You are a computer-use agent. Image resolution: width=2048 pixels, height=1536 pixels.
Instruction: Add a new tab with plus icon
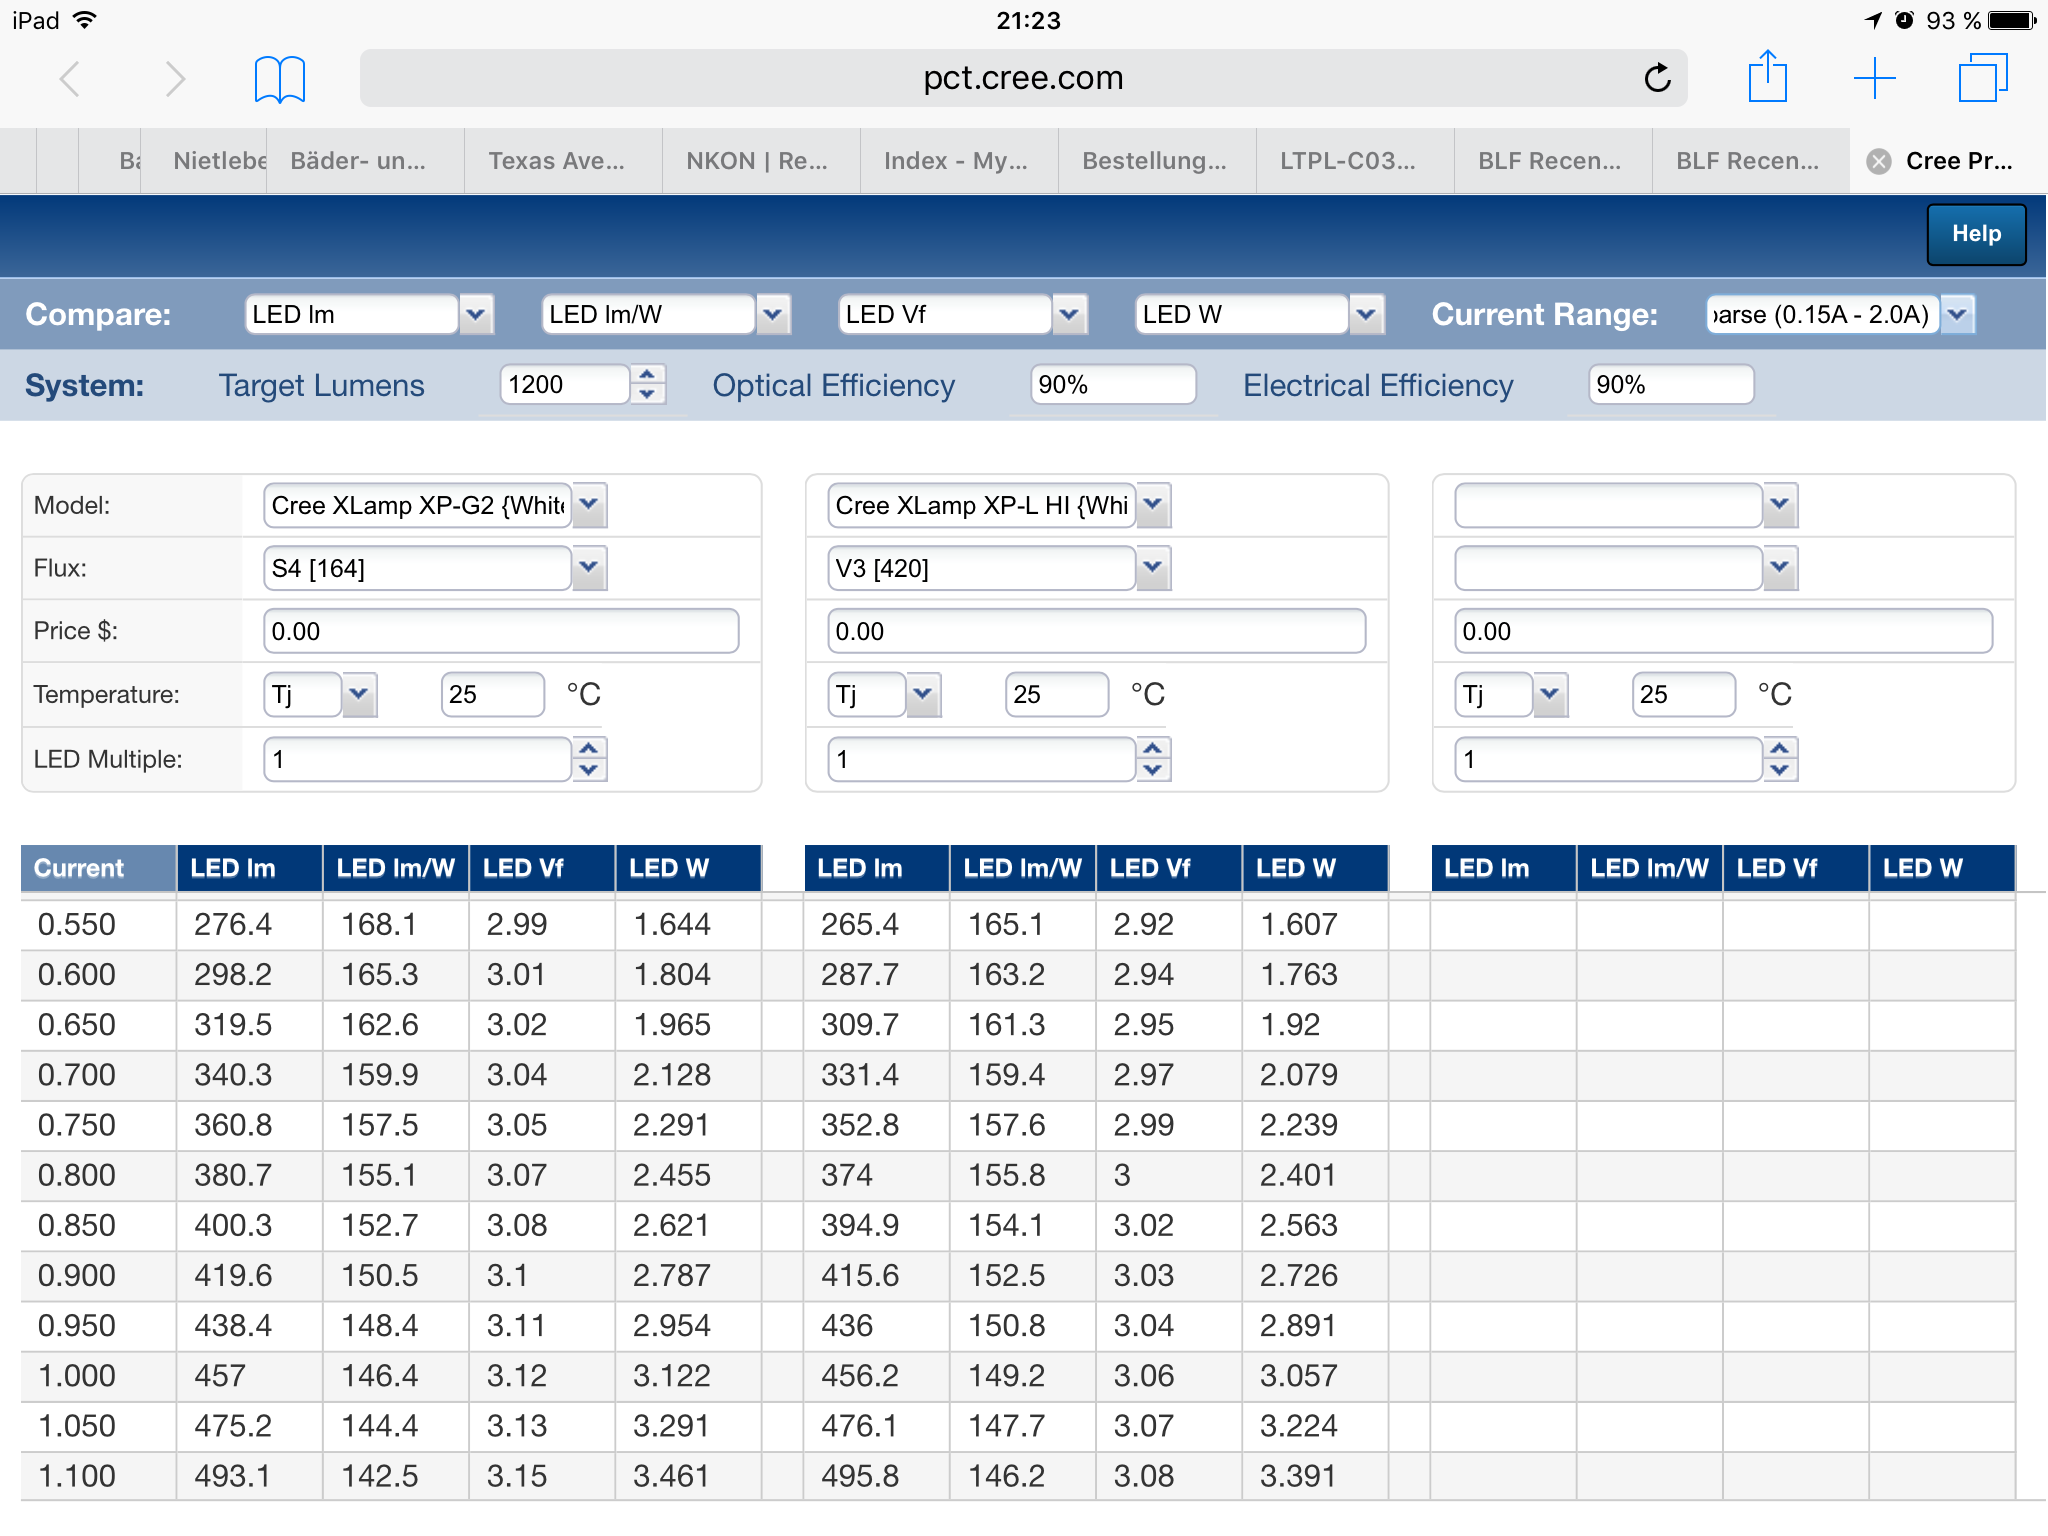coord(1874,78)
